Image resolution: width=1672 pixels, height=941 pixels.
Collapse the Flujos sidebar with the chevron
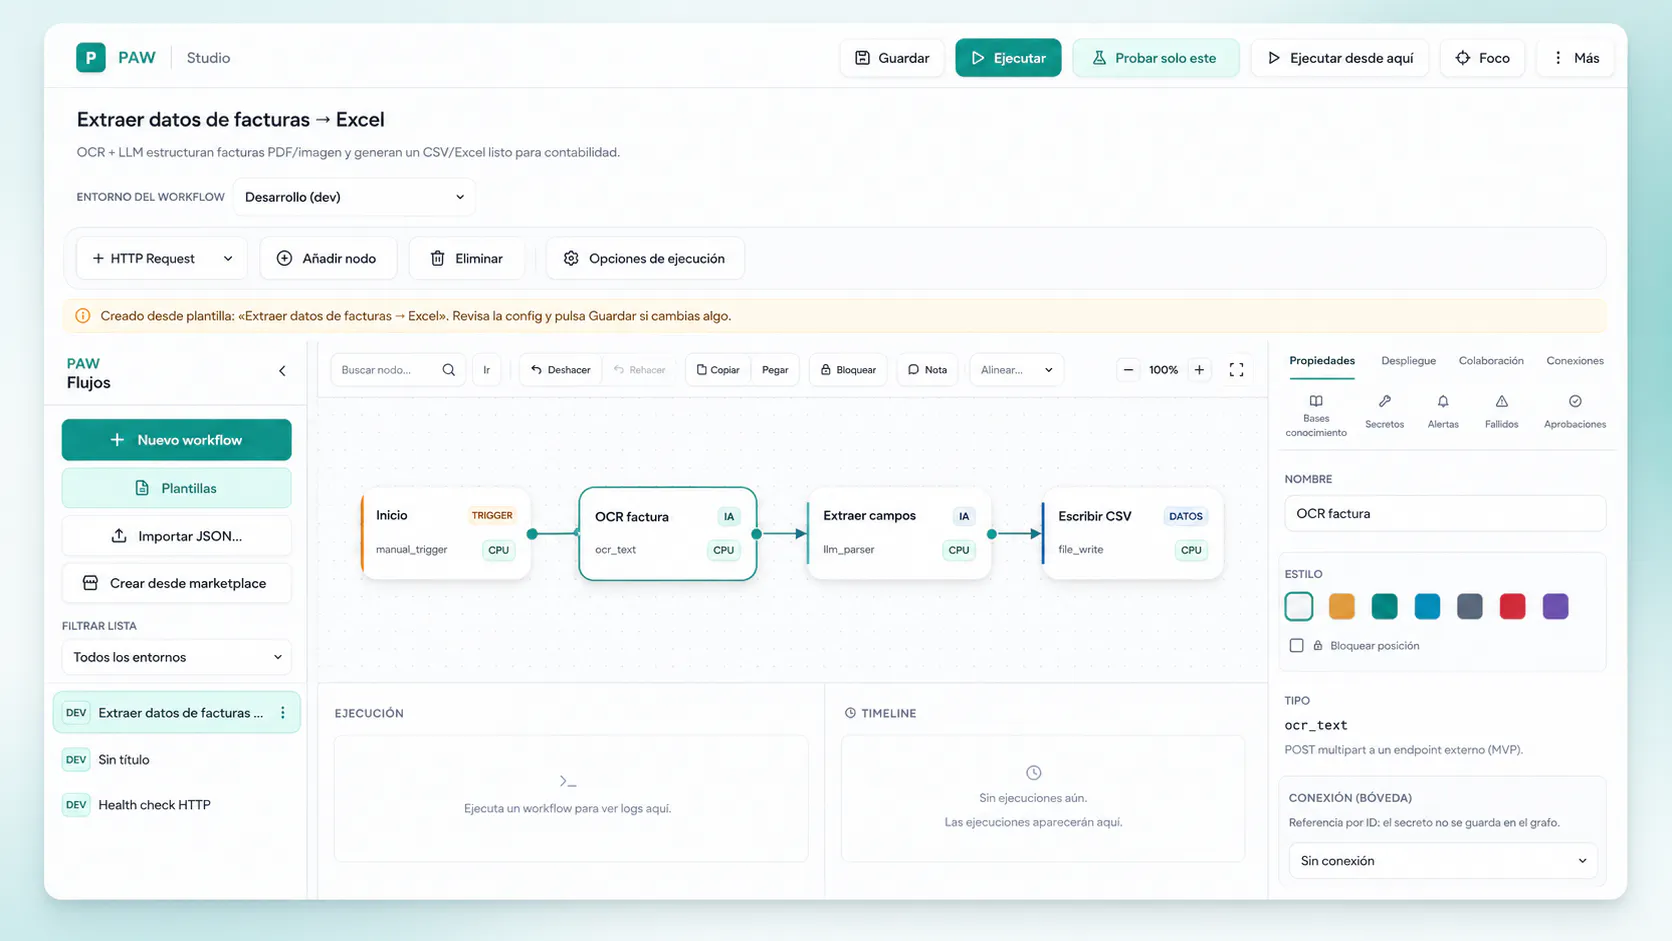282,371
